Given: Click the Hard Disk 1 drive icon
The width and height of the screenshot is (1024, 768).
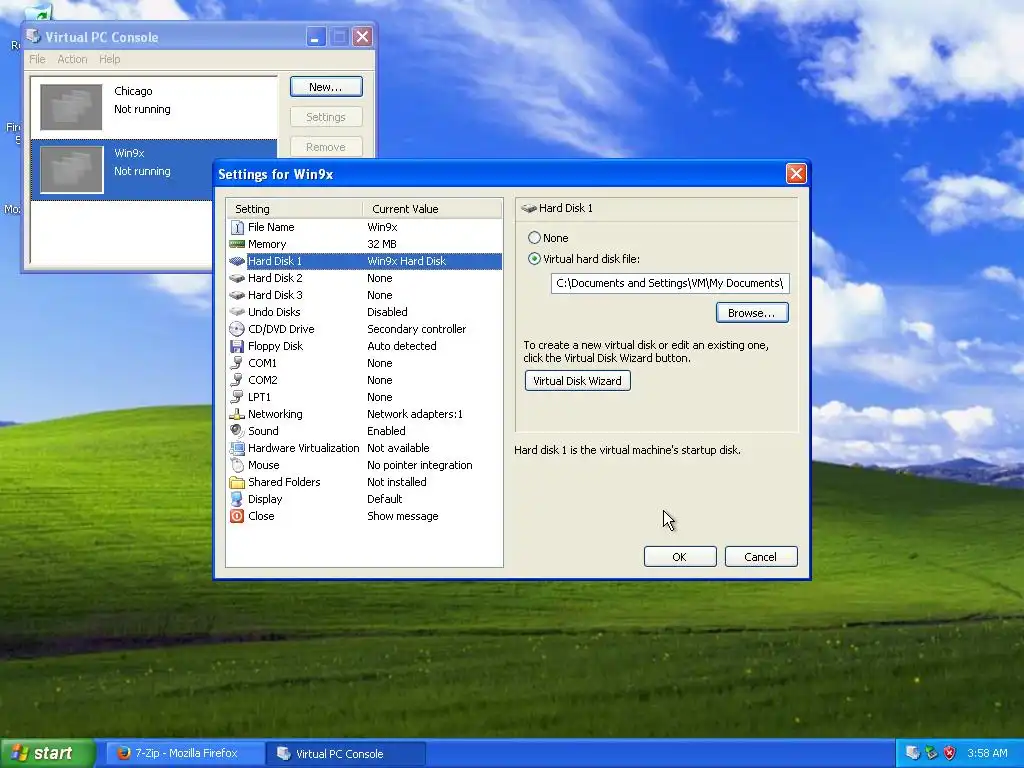Looking at the screenshot, I should pos(237,261).
